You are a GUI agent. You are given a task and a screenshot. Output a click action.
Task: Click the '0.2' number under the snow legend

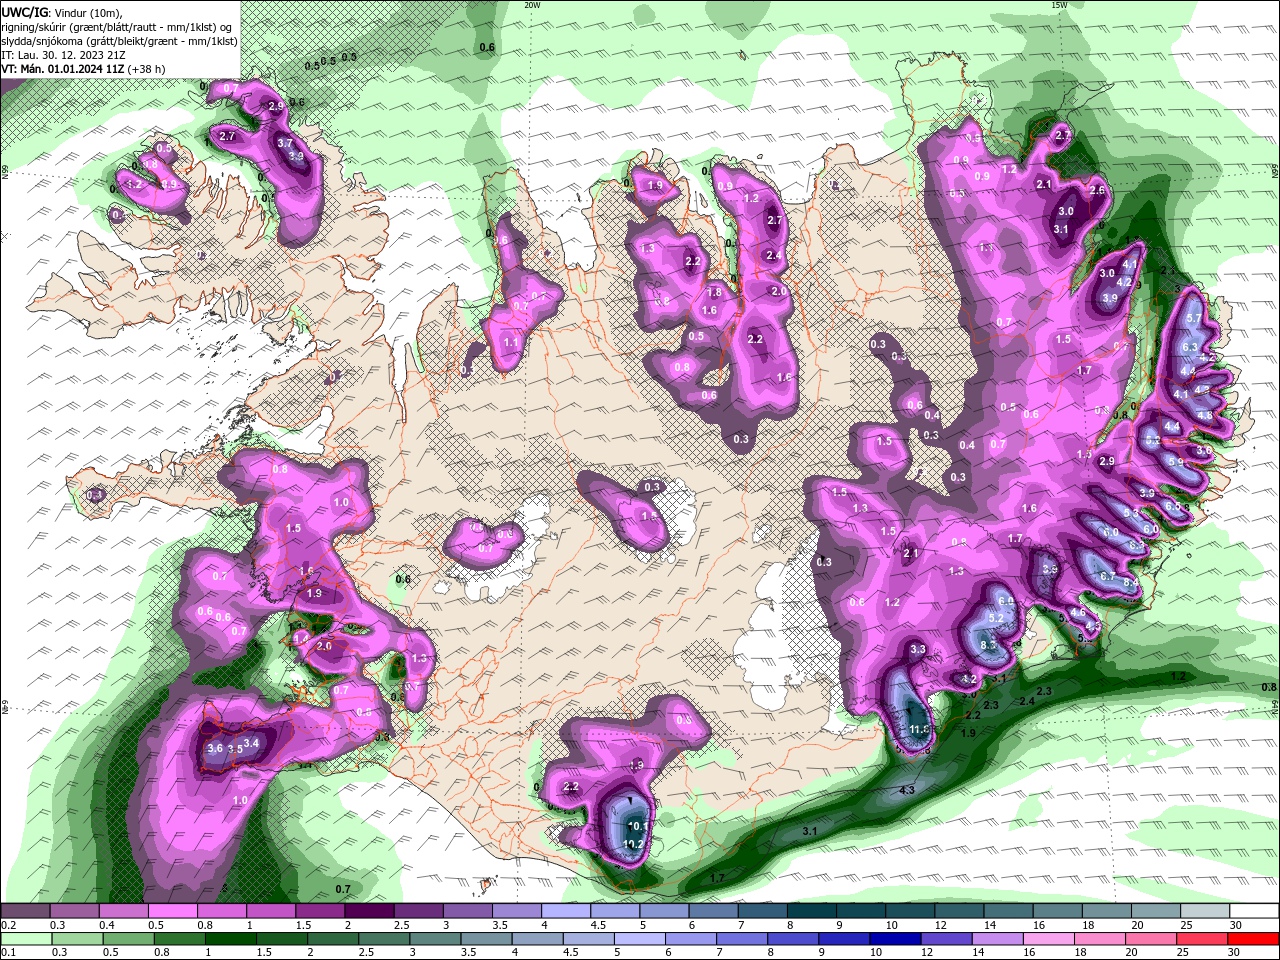pos(8,925)
